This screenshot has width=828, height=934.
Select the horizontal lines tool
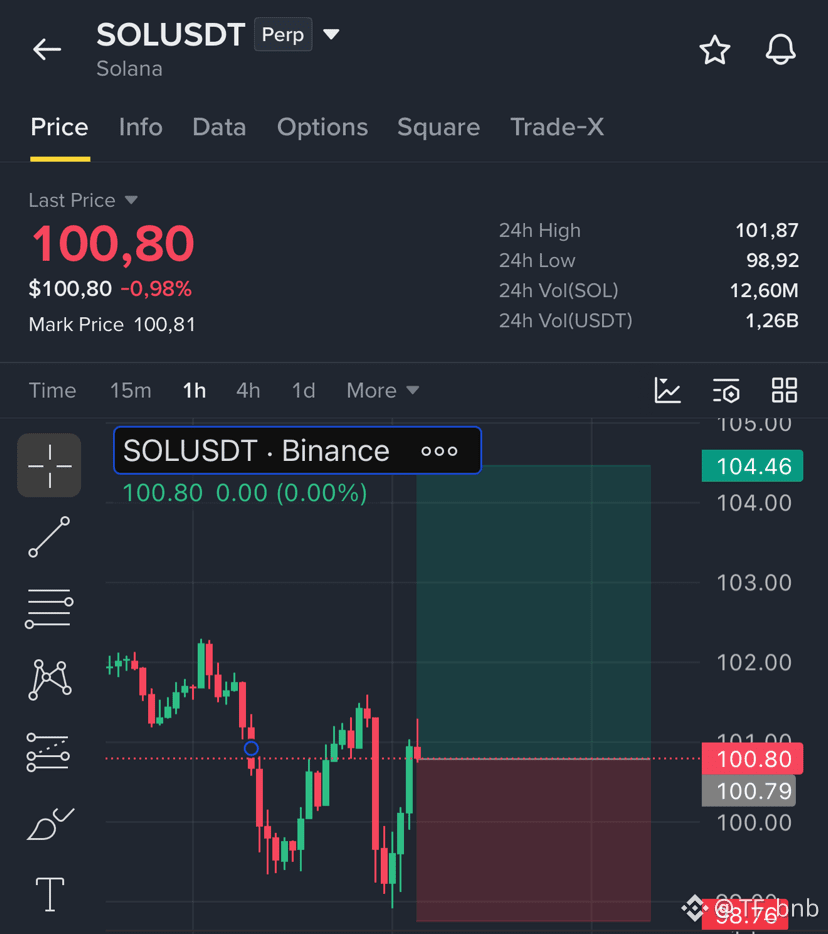point(49,608)
